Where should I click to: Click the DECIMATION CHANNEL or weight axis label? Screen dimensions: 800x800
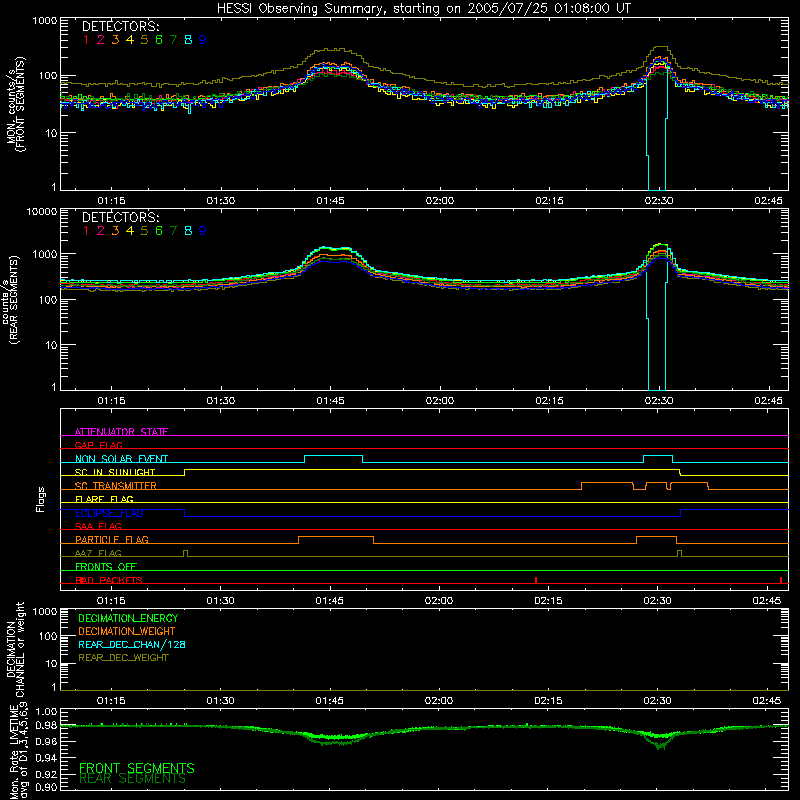16,649
